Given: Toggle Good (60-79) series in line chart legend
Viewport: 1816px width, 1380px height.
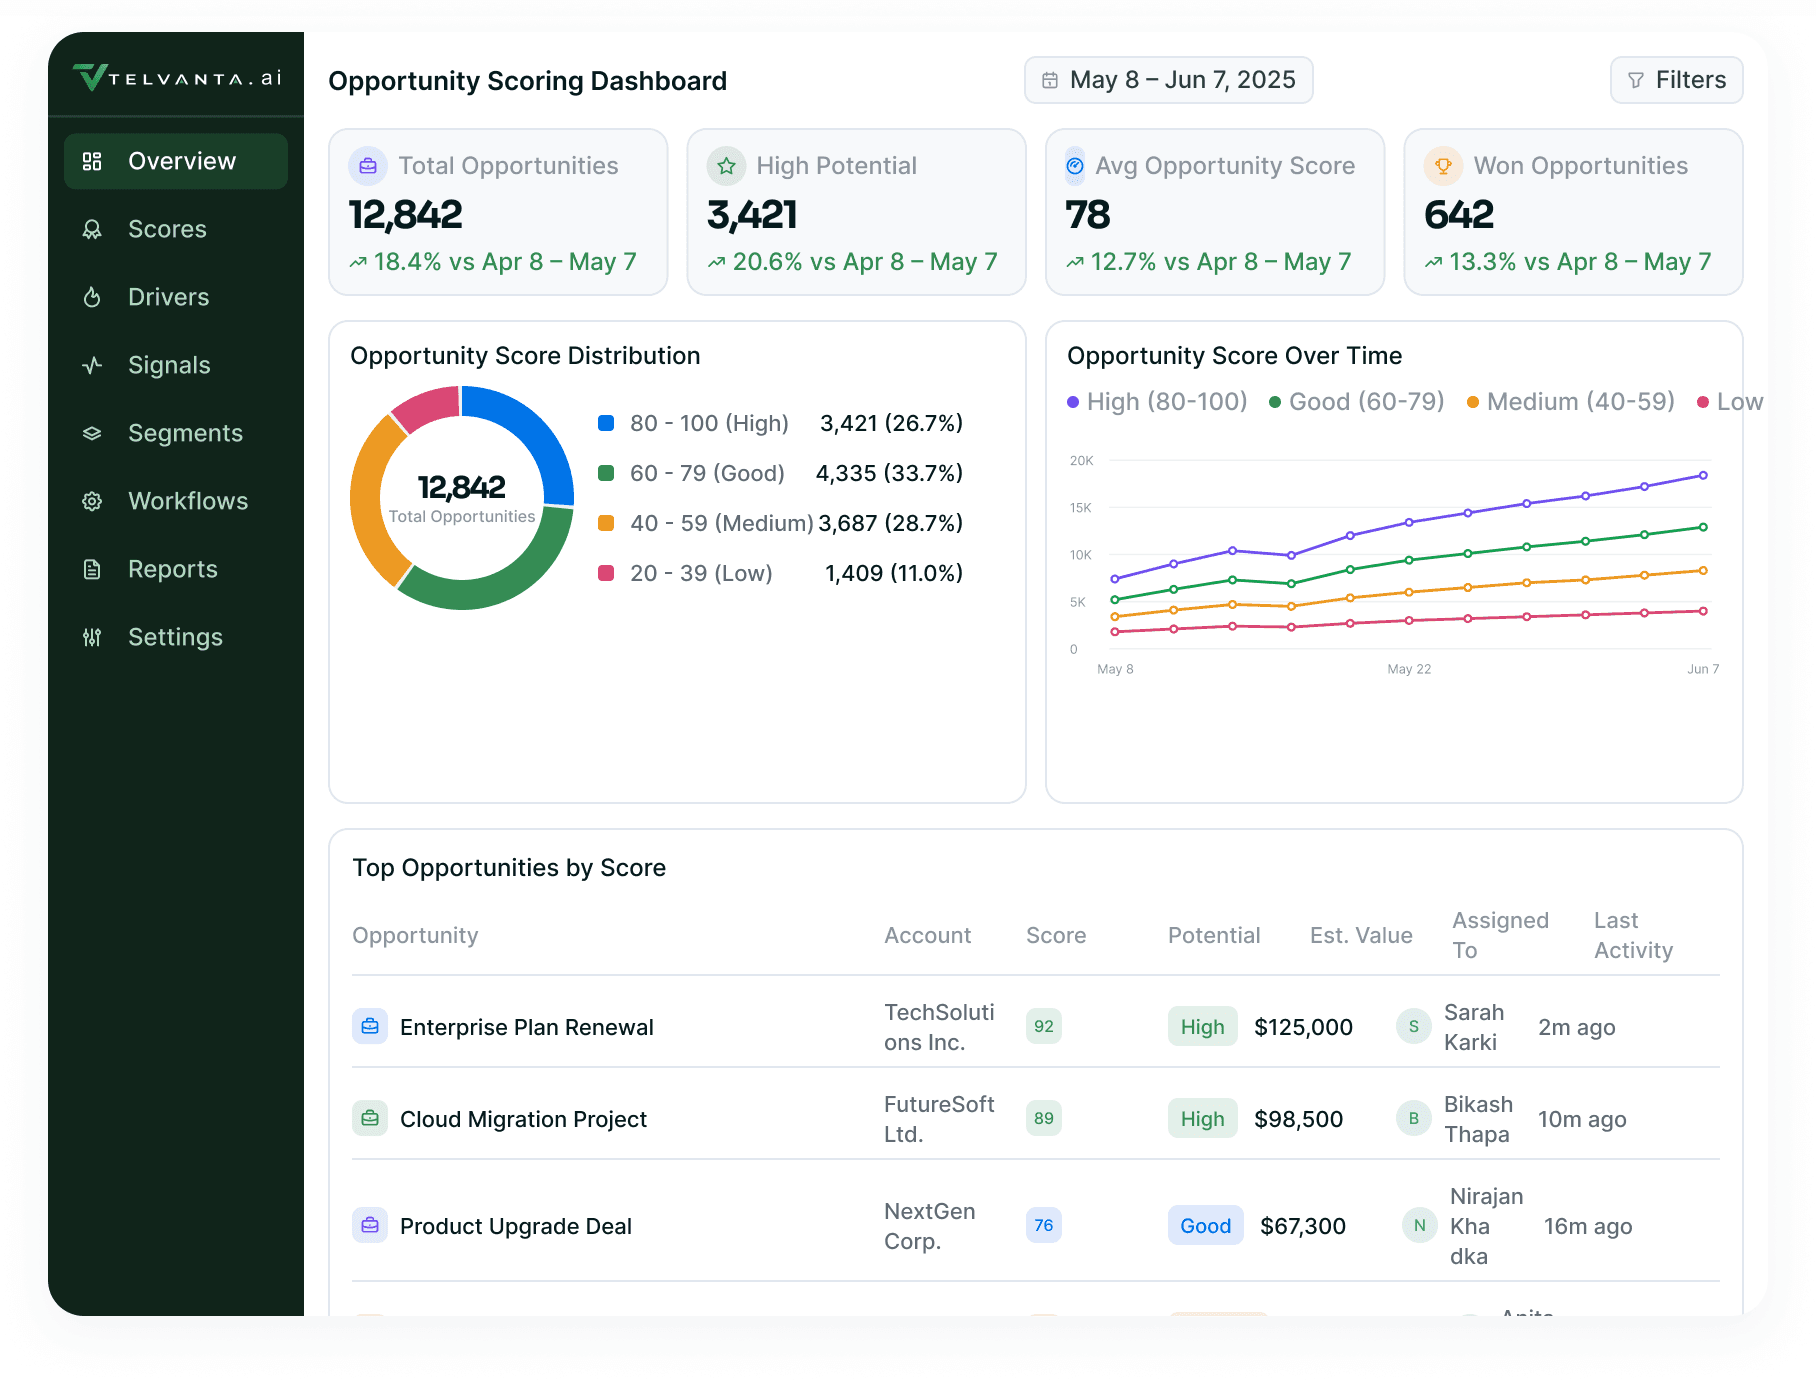Looking at the screenshot, I should click(1357, 402).
